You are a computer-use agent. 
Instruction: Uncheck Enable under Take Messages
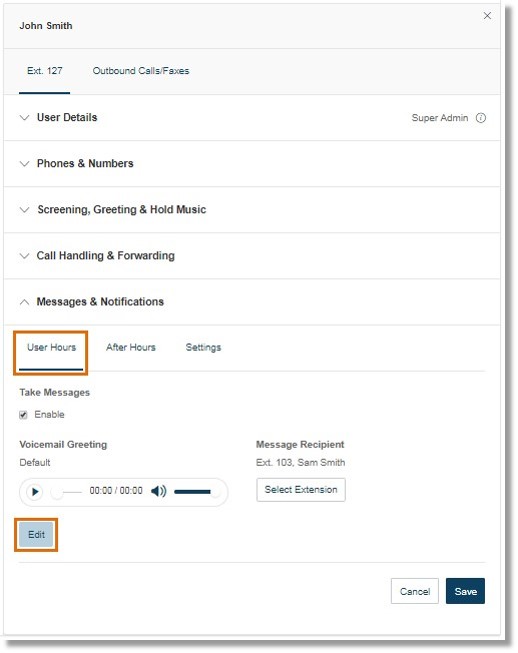(23, 415)
